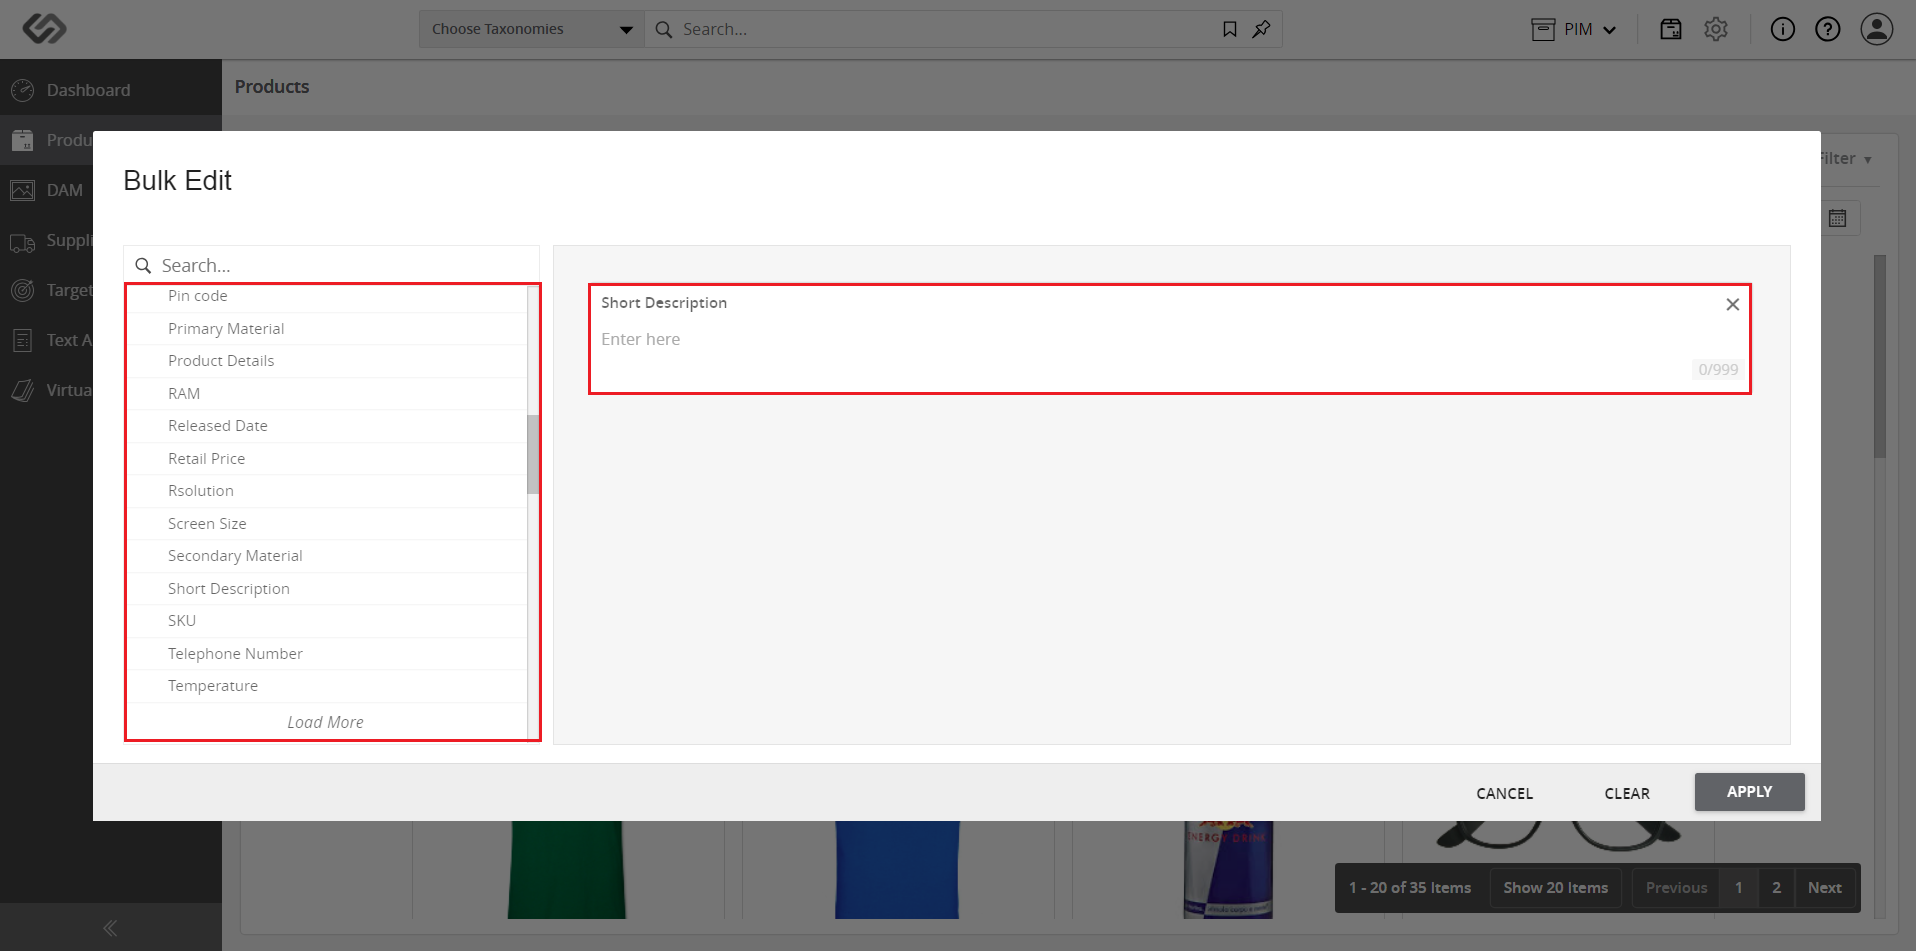Click the Red Bull can product thumbnail
1916x951 pixels.
(x=1228, y=869)
